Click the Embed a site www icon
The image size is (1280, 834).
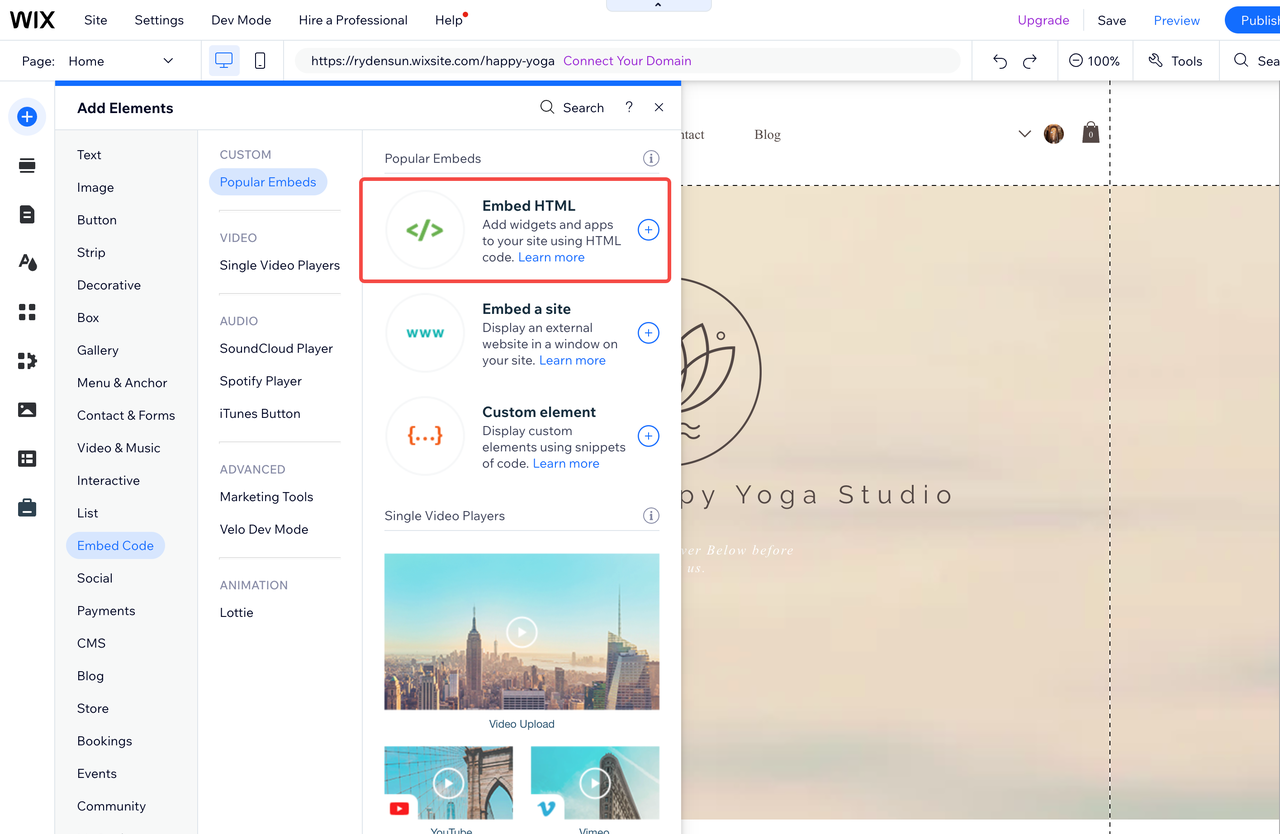coord(425,333)
